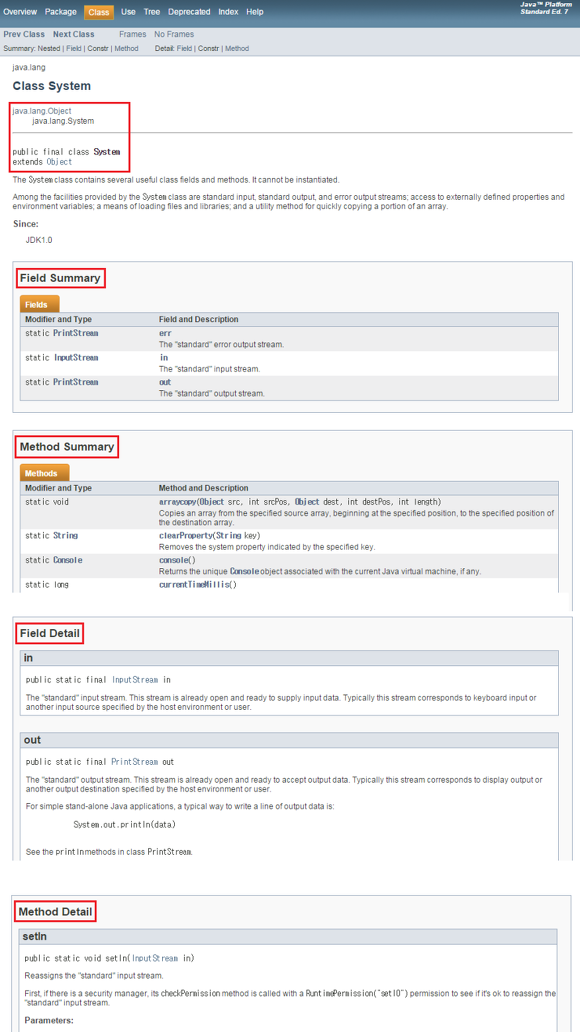Open the Tree hierarchy page
Screen dimensions: 580x1032
click(x=152, y=12)
